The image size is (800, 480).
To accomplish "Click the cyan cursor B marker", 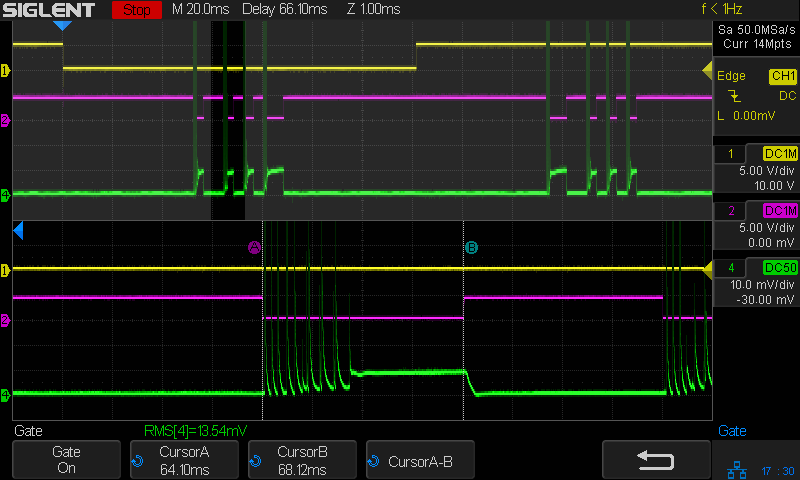I will pos(471,247).
